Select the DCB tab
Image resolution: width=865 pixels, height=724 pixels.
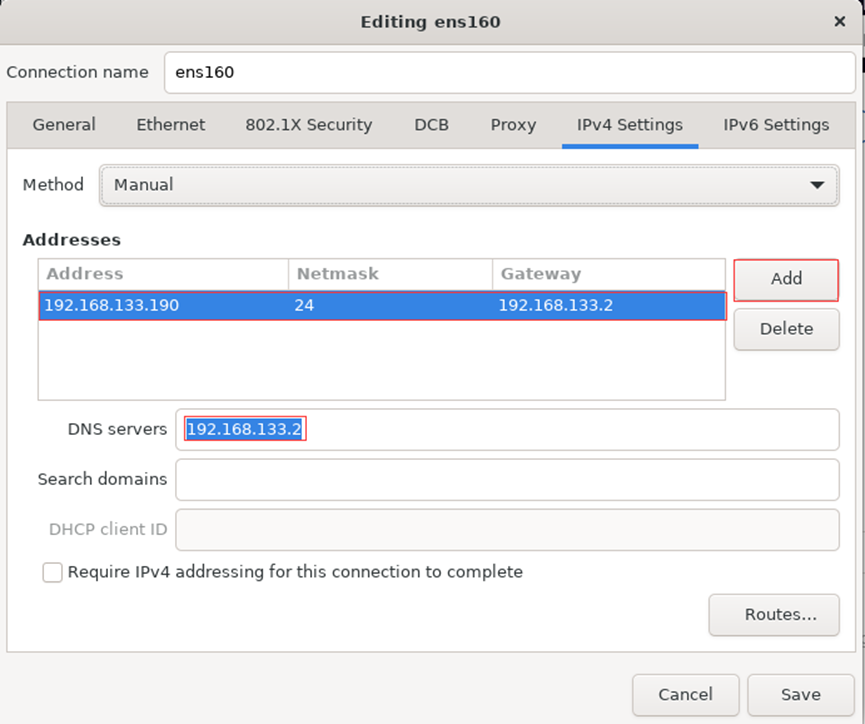431,125
